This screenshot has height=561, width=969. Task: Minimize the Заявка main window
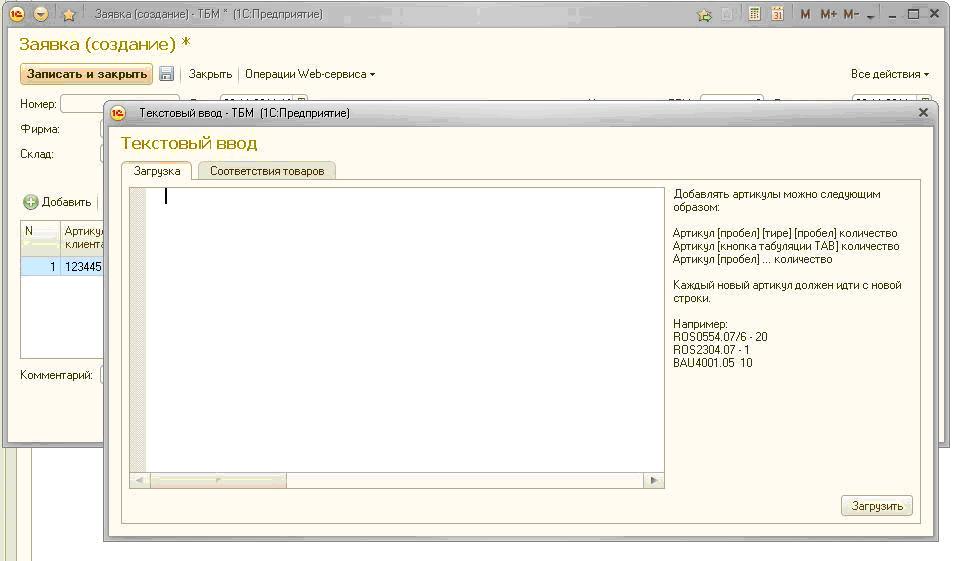(892, 15)
